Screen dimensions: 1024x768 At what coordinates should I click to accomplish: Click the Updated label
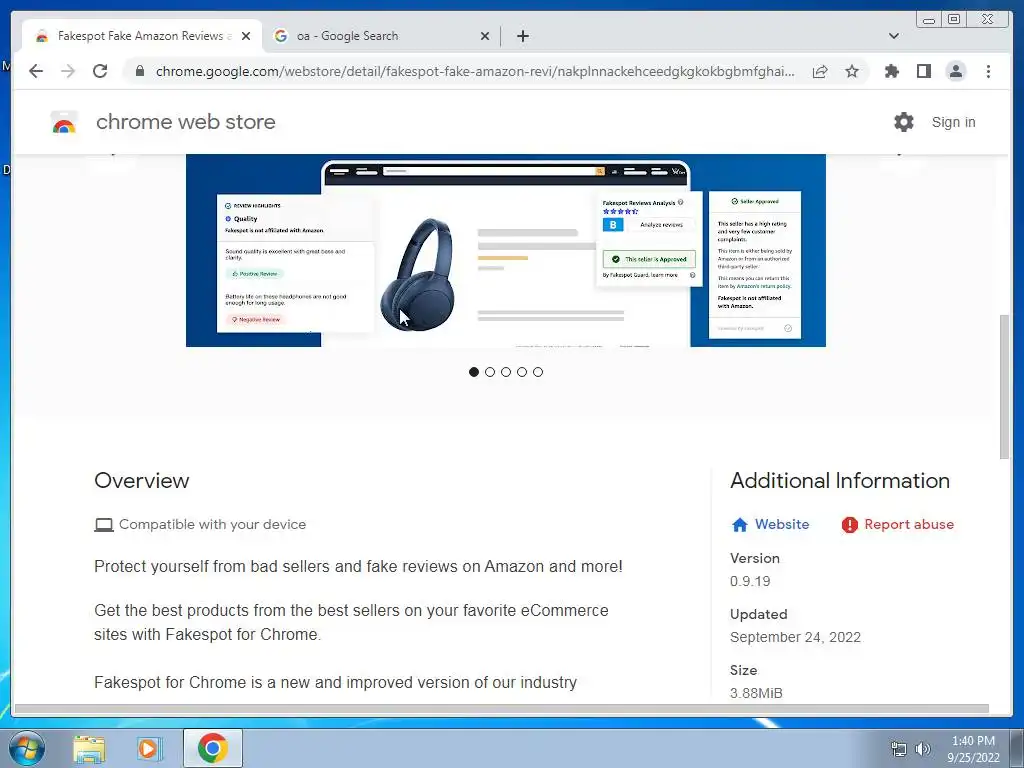click(759, 615)
